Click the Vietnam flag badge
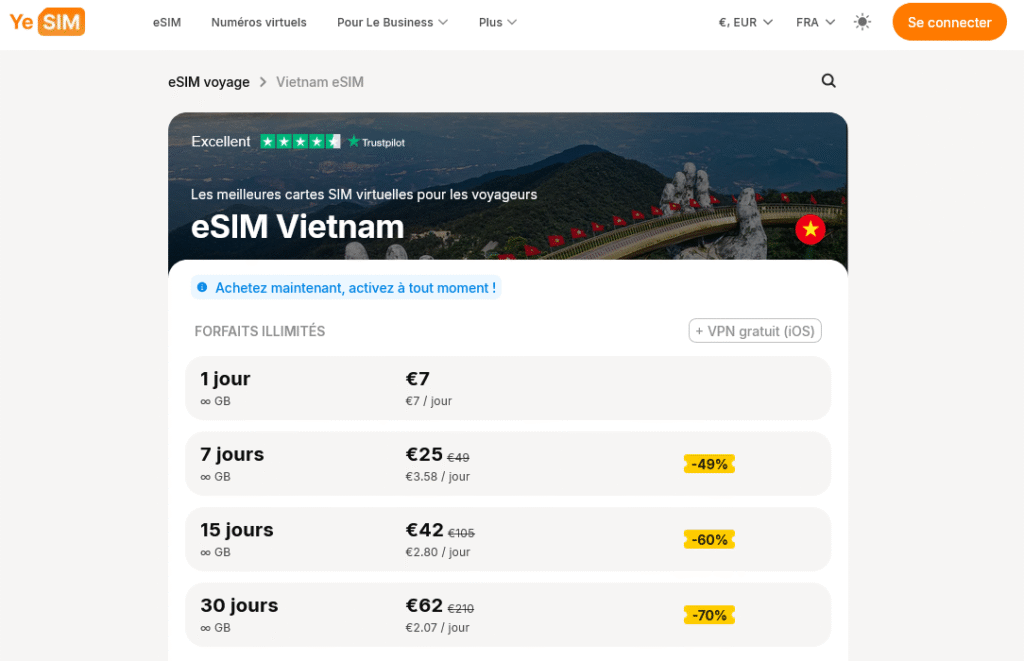1024x661 pixels. point(810,229)
